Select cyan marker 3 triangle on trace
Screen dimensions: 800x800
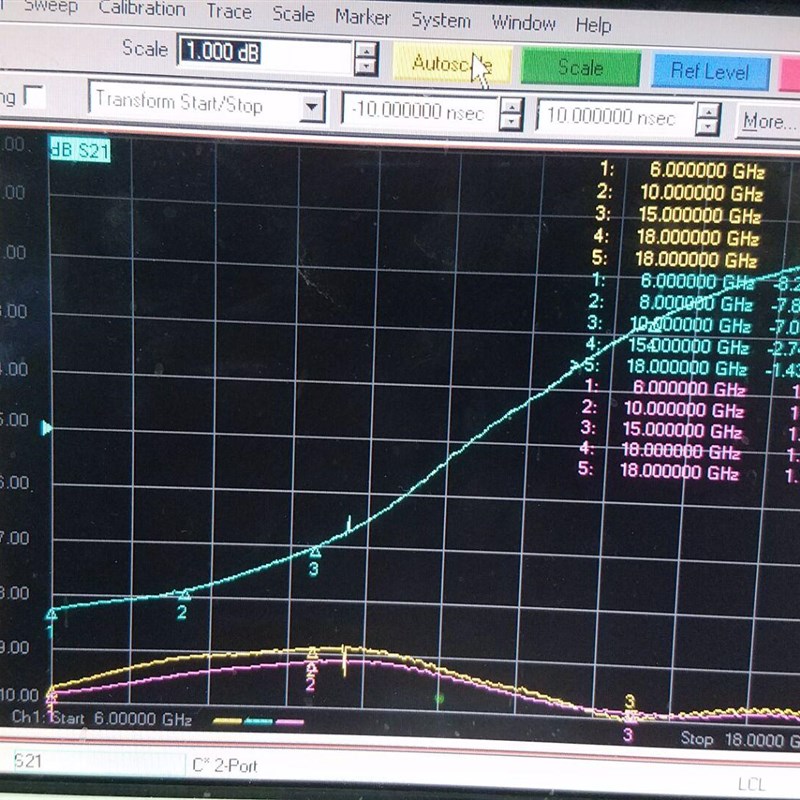316,552
